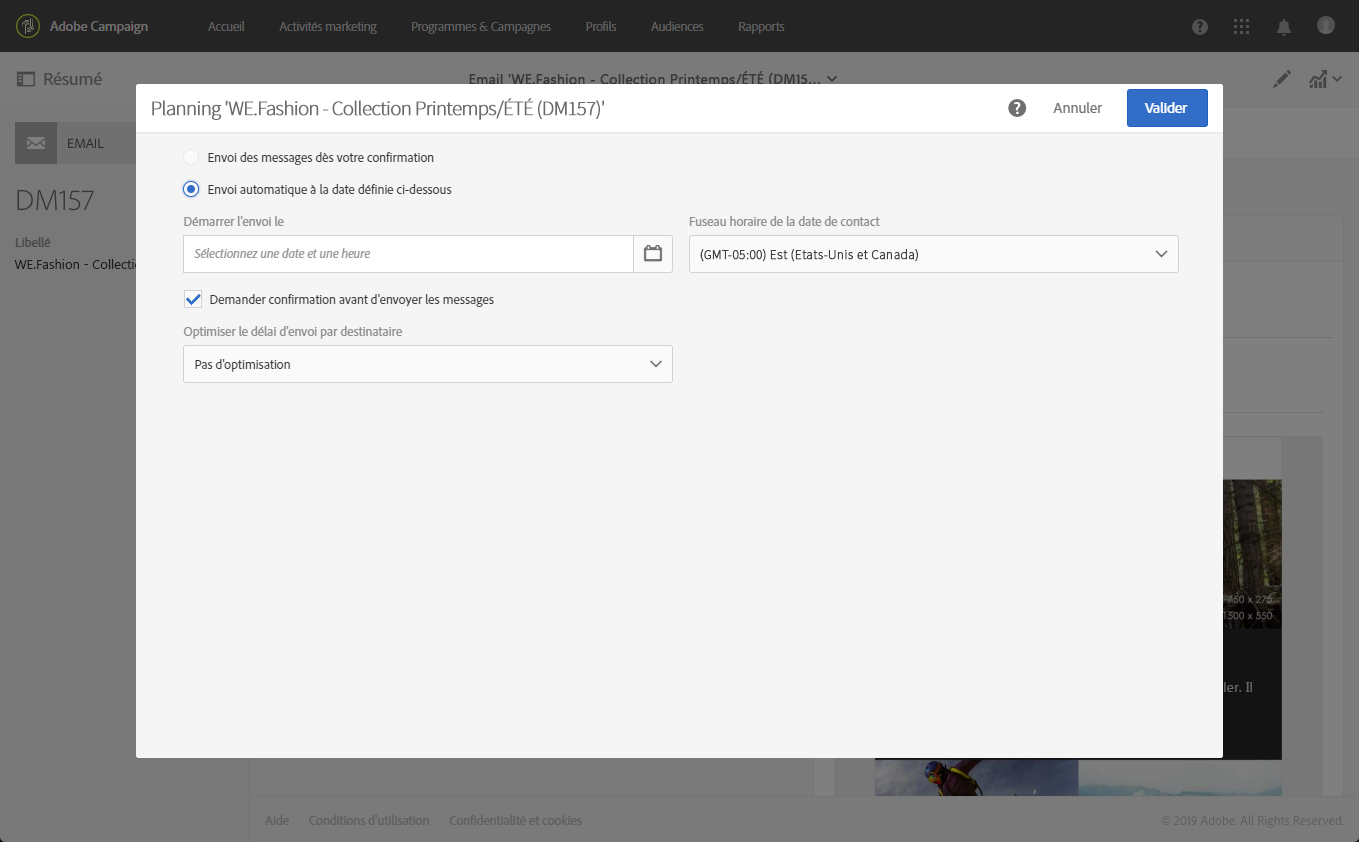
Task: Click the Résumé panel icon
Action: [x=26, y=79]
